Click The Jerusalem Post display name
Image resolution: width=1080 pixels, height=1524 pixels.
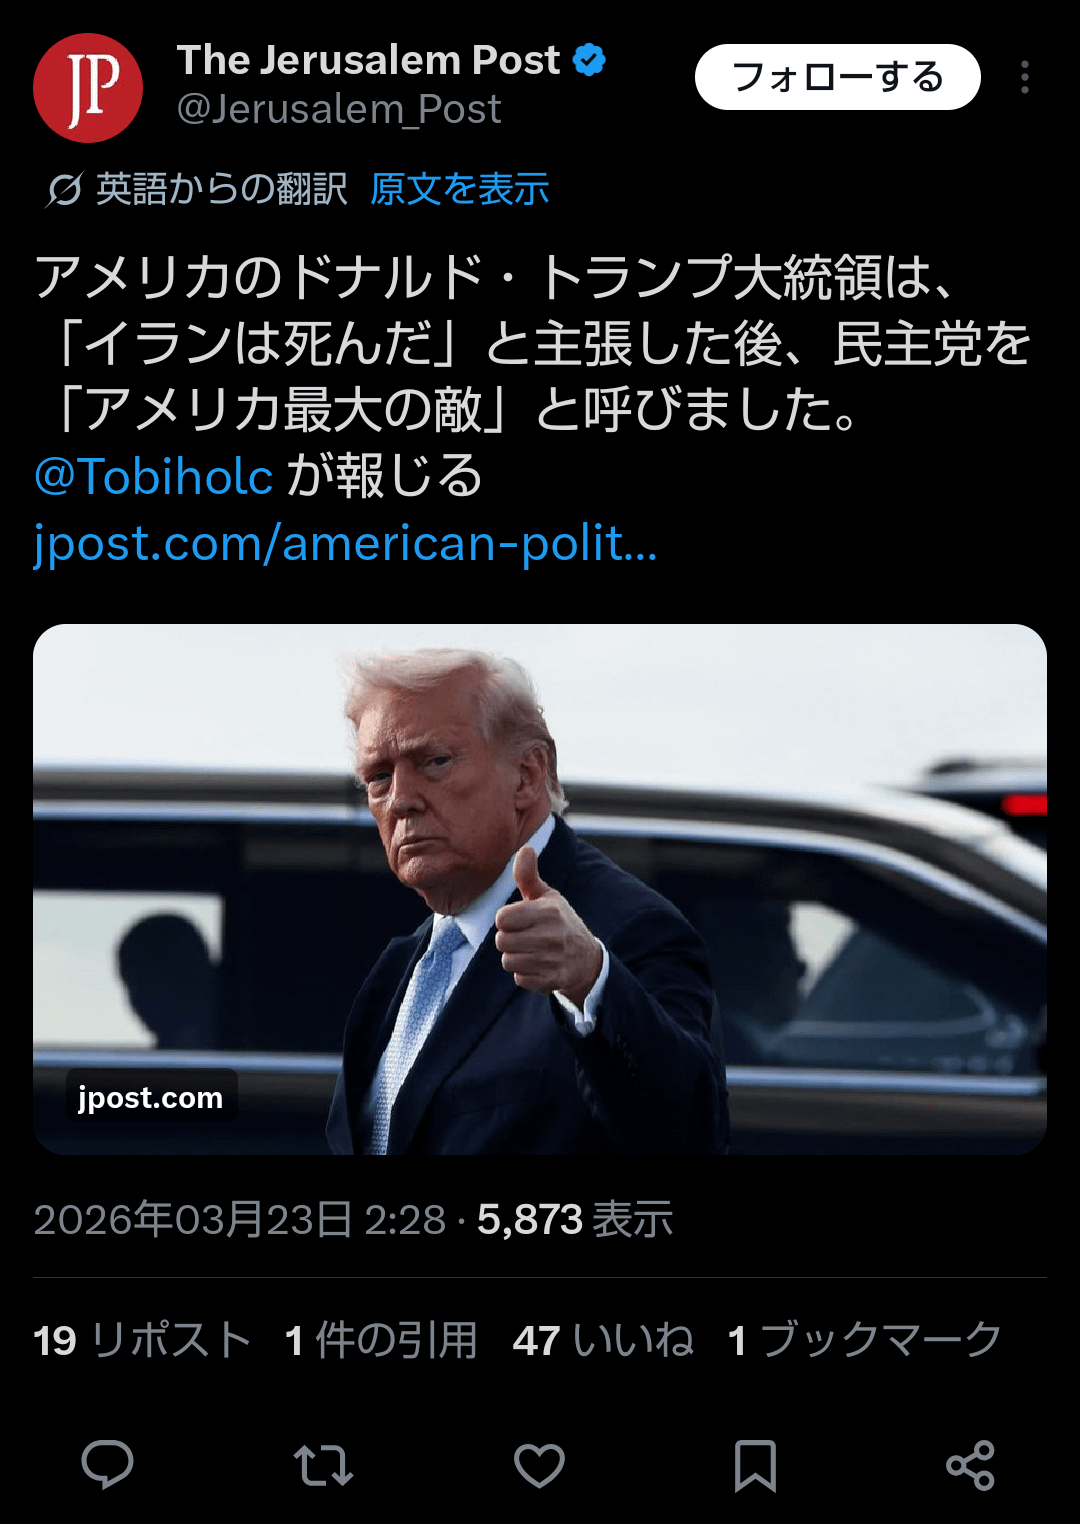[x=369, y=60]
